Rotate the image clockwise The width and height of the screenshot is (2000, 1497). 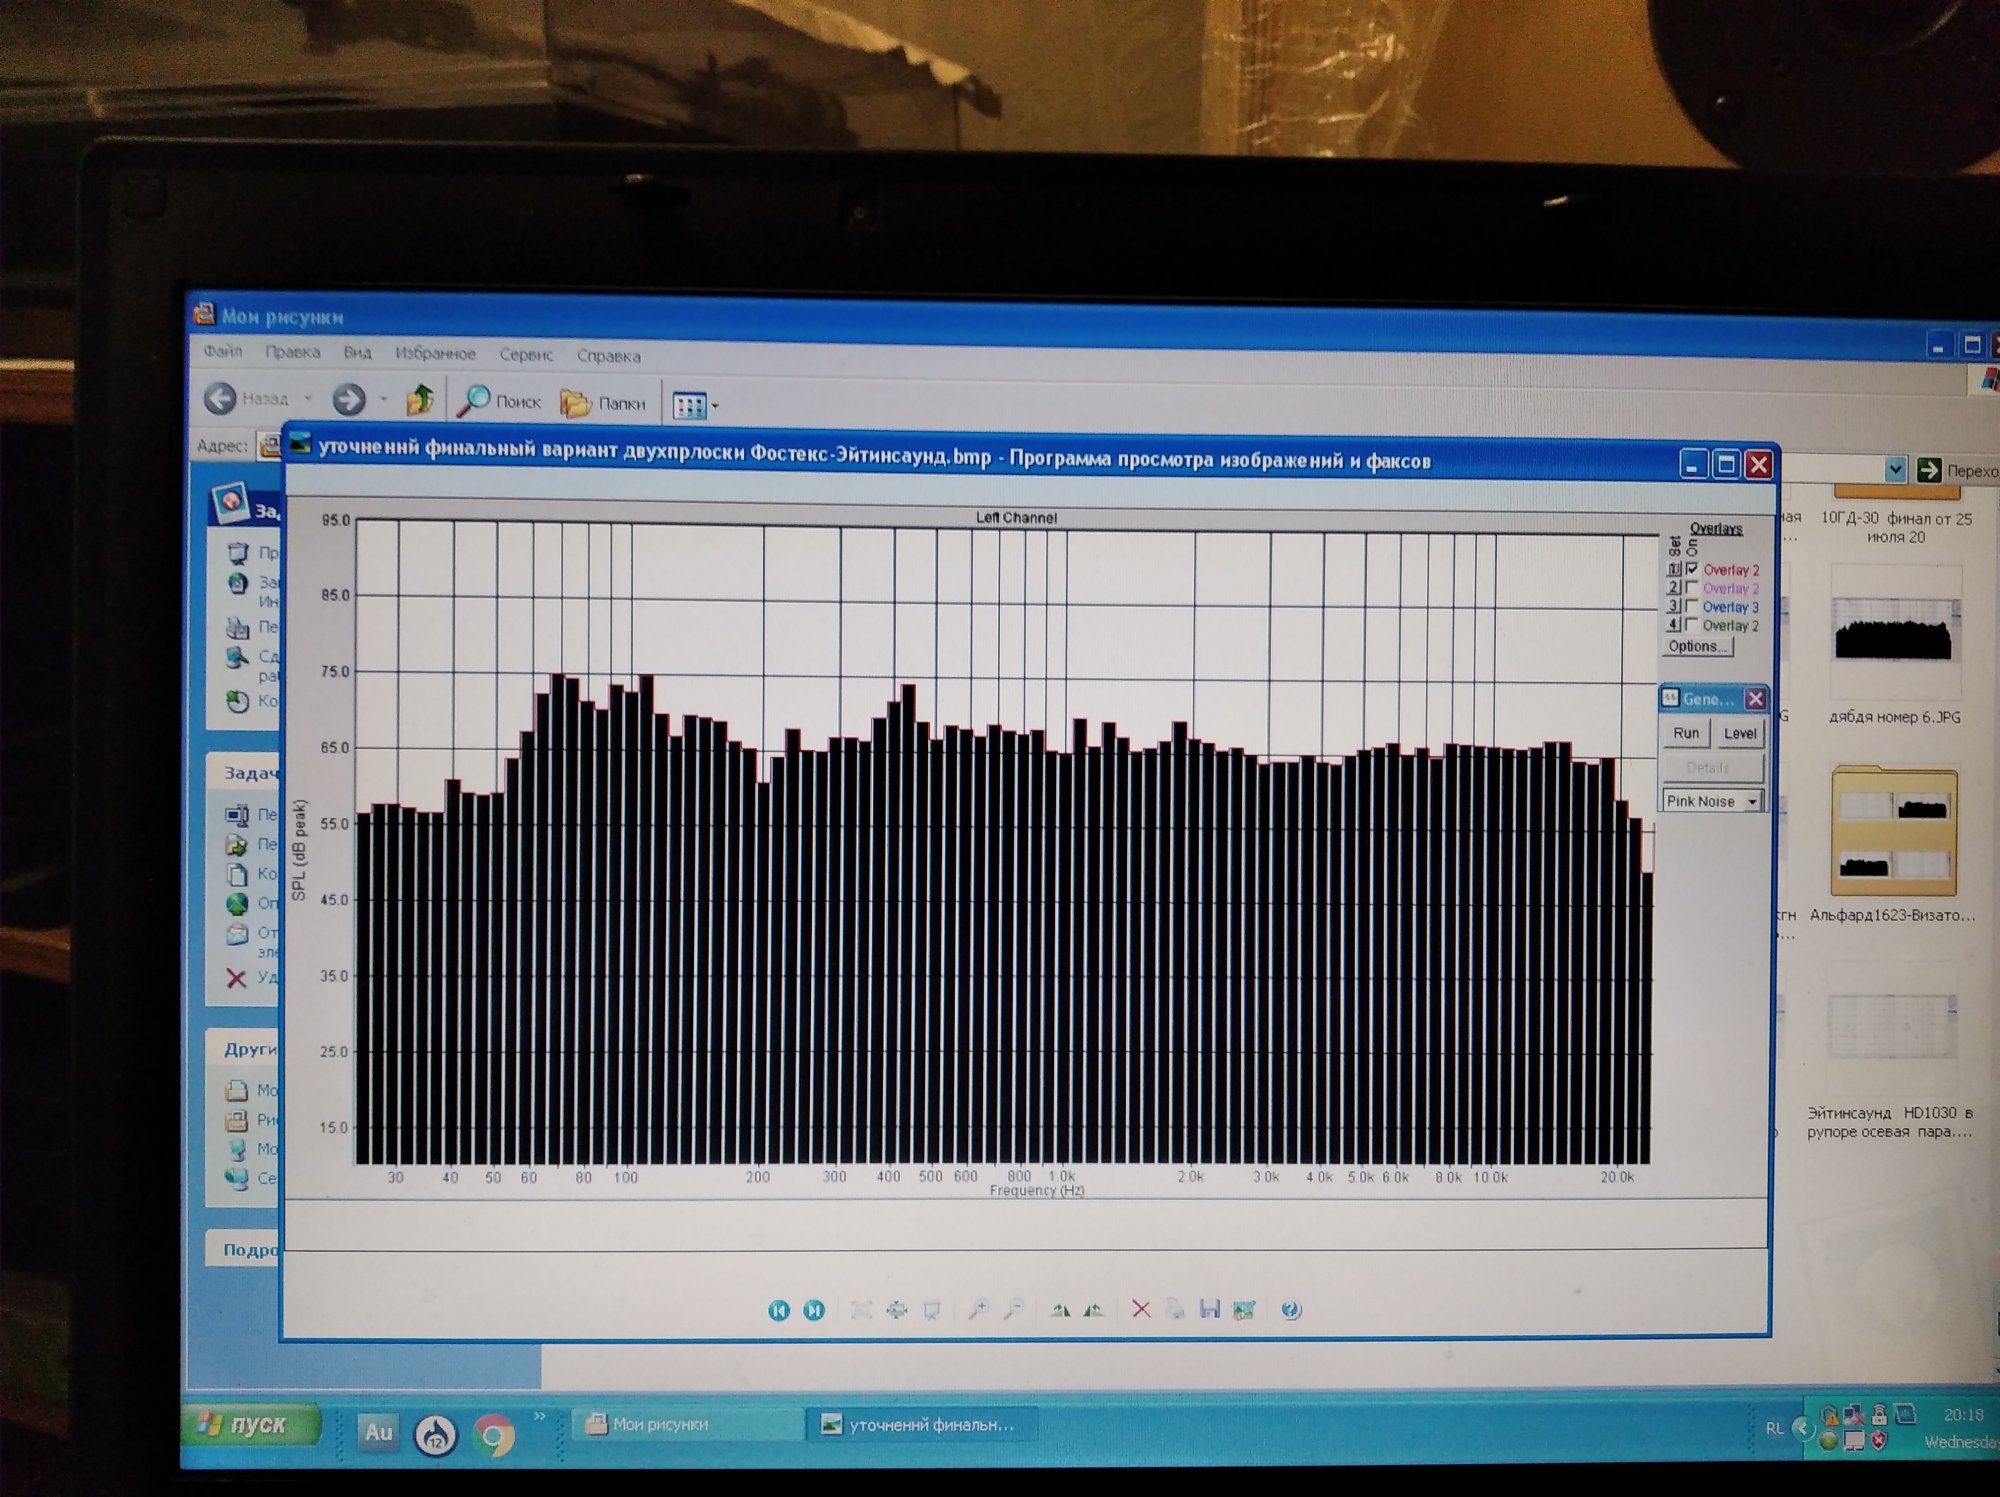click(x=1060, y=1310)
